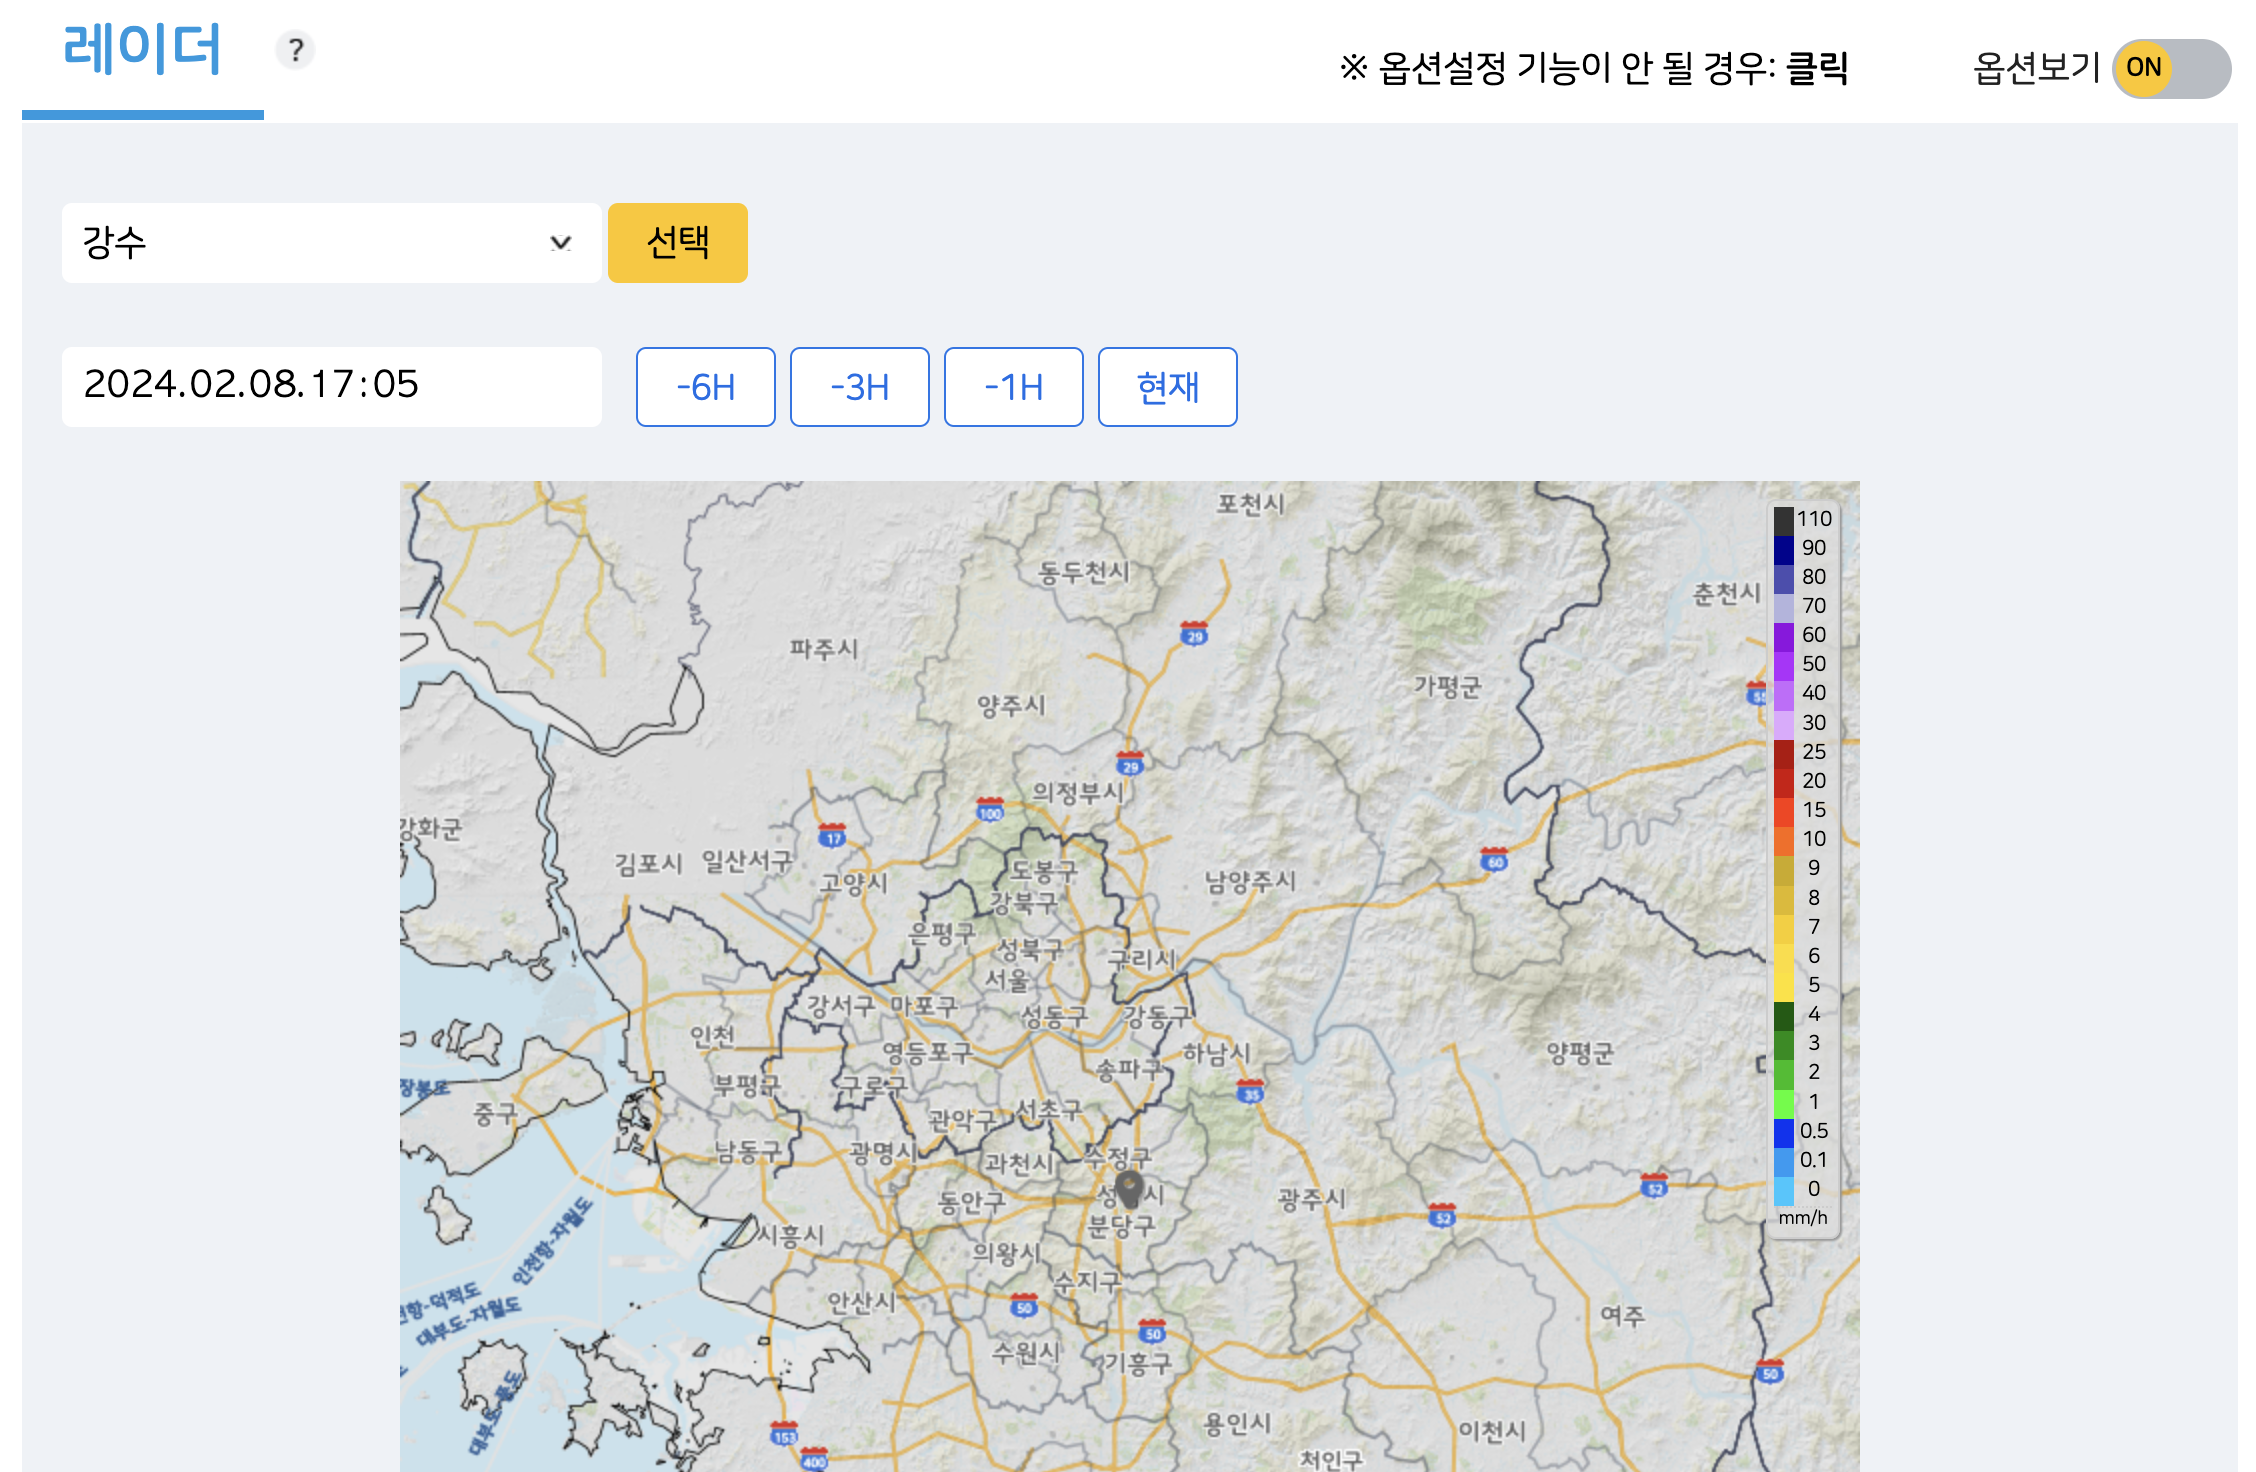
Task: Click the route 100 shield near 의정부시
Action: coord(989,812)
